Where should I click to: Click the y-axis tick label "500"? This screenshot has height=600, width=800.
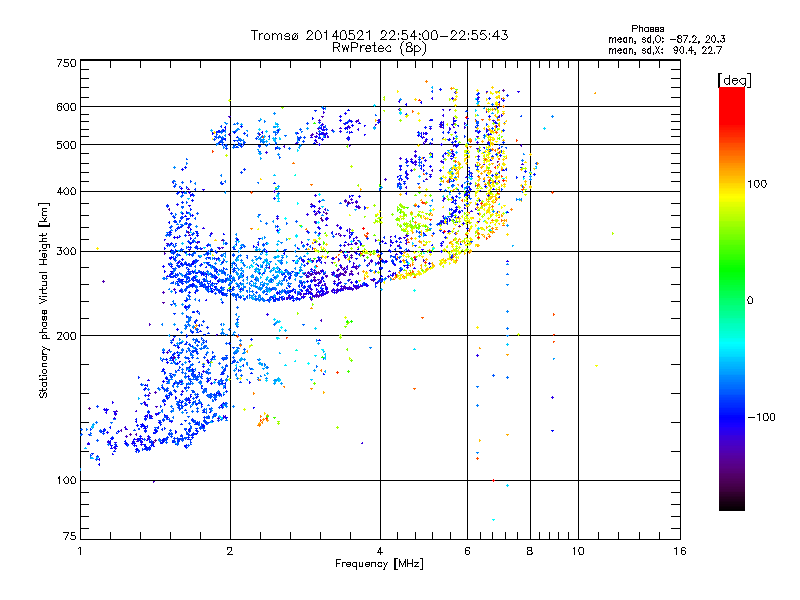click(x=66, y=145)
